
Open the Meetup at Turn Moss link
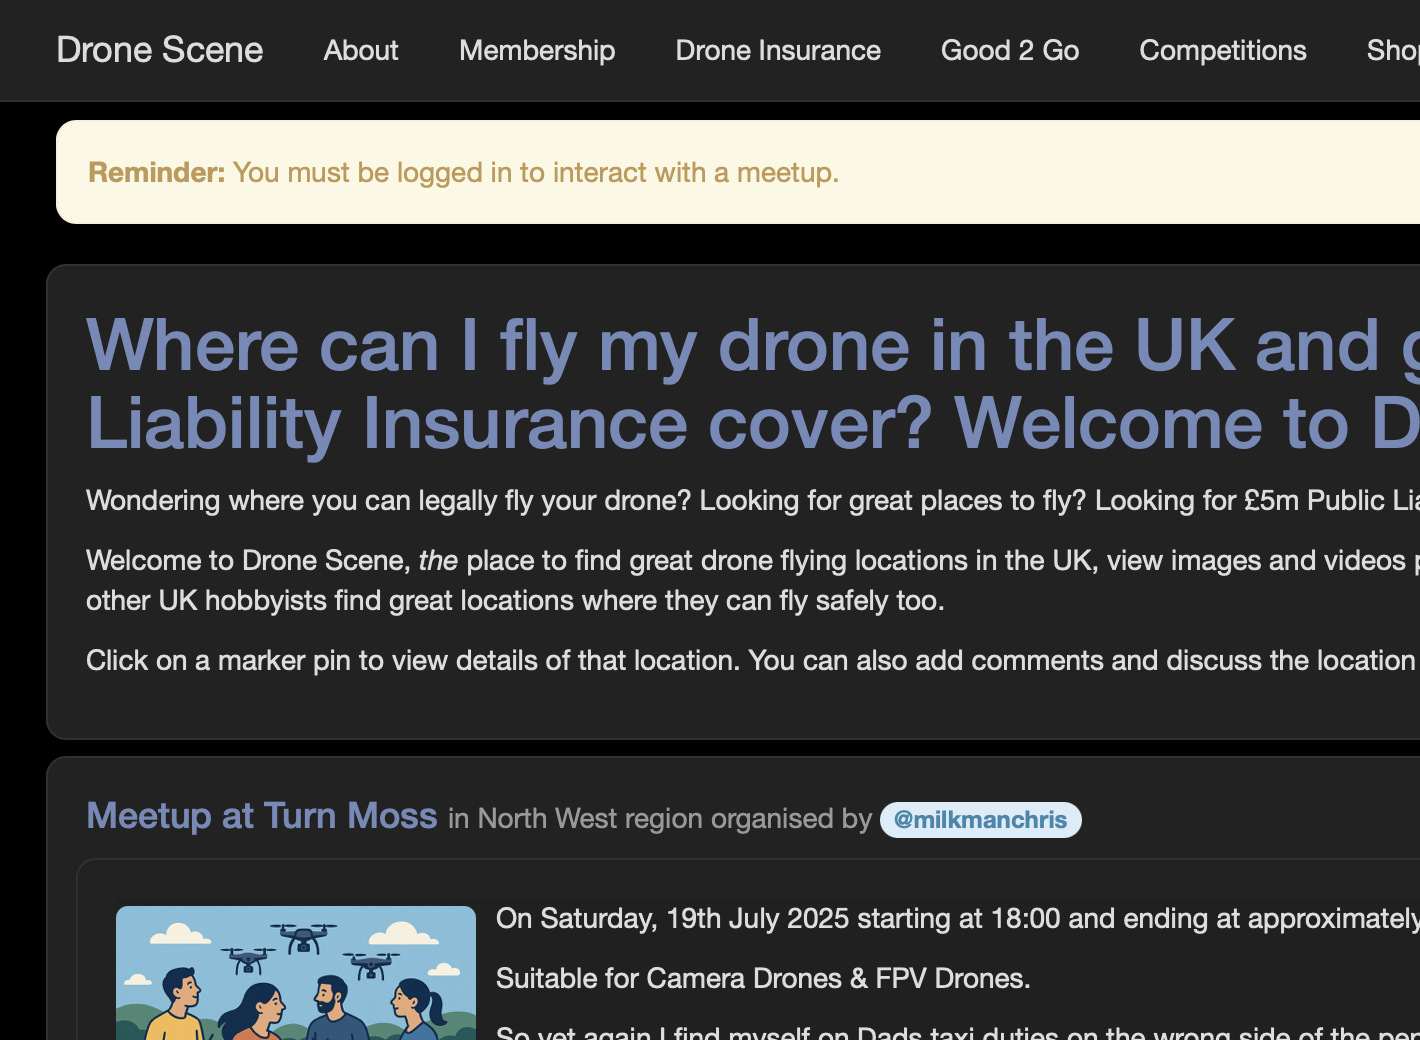[262, 816]
